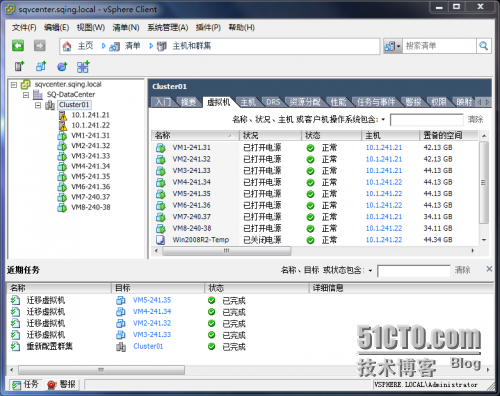Click the Cluster01 target icon in tasks
The height and width of the screenshot is (396, 500).
(x=121, y=347)
